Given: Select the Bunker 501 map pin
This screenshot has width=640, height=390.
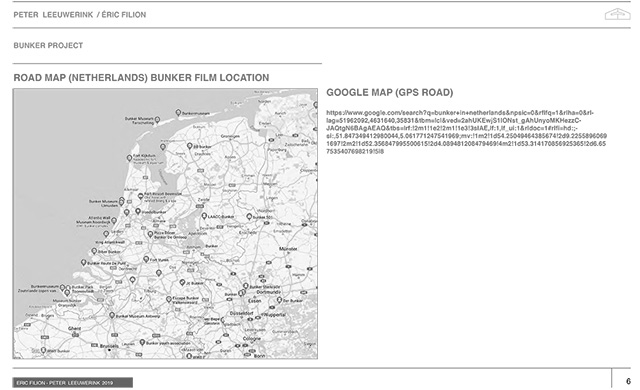Looking at the screenshot, I should pyautogui.click(x=249, y=217).
